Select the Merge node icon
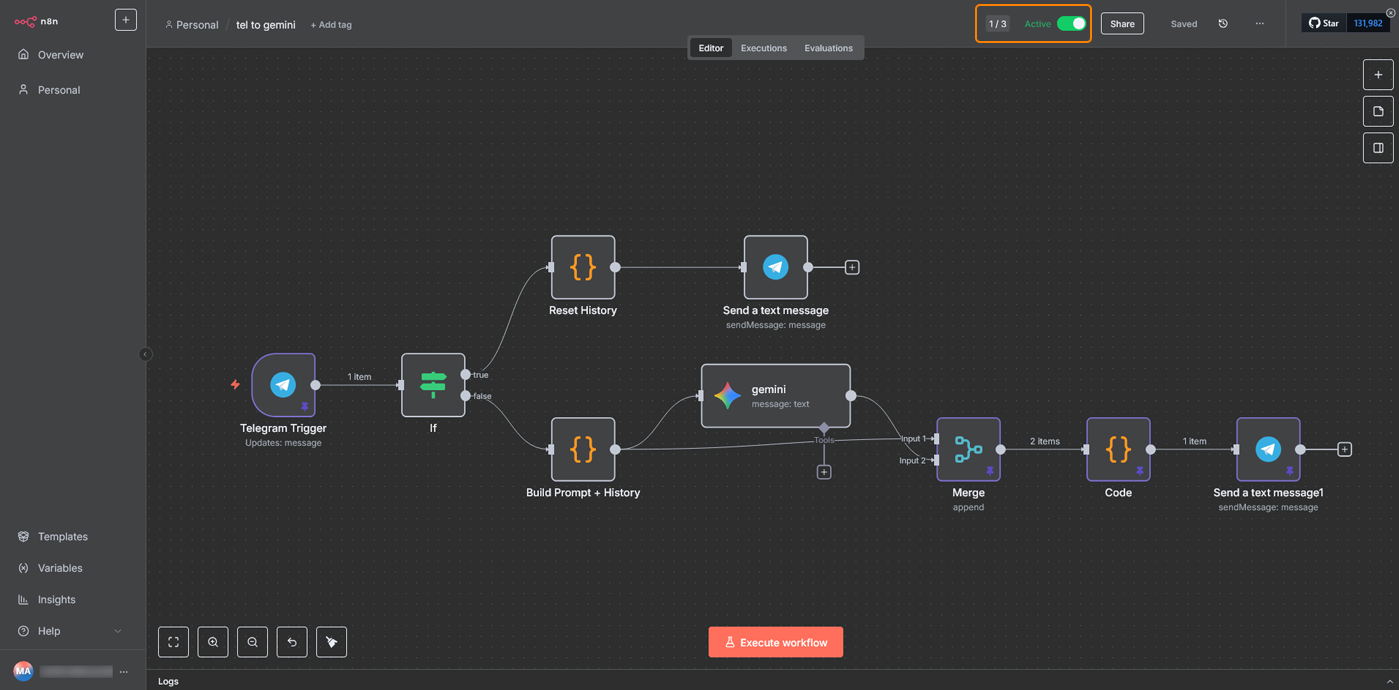This screenshot has height=690, width=1399. pyautogui.click(x=968, y=450)
